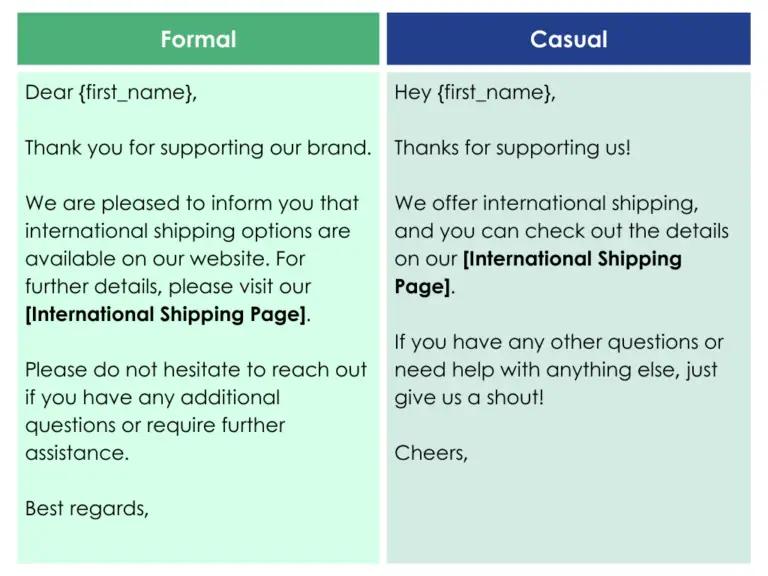Image resolution: width=768 pixels, height=576 pixels.
Task: Click "available on our website. For" line
Action: (165, 258)
